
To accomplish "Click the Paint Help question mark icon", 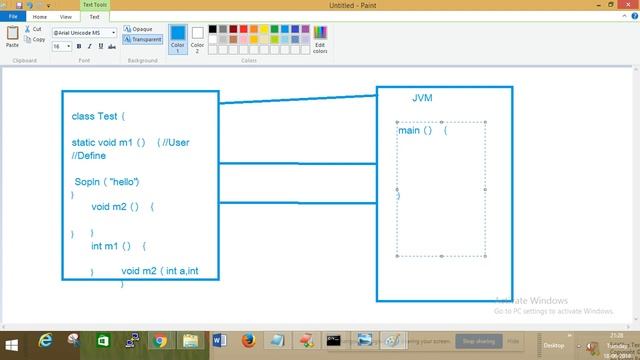I will pyautogui.click(x=635, y=16).
